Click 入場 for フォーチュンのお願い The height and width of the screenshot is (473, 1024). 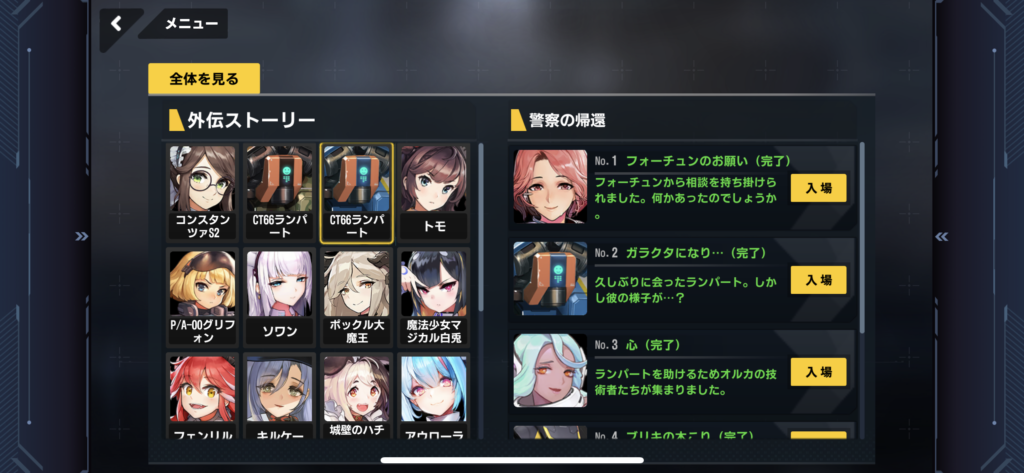tap(818, 188)
